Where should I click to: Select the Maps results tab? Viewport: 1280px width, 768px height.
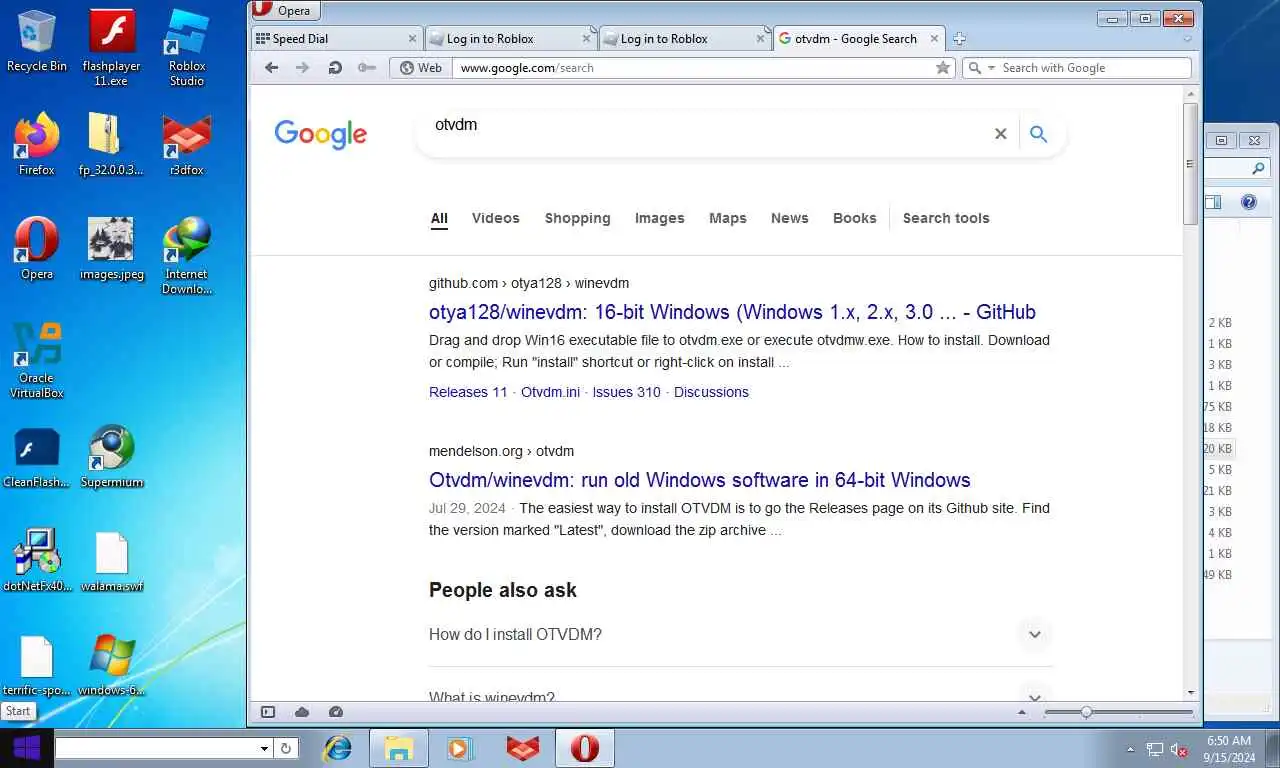pyautogui.click(x=727, y=218)
